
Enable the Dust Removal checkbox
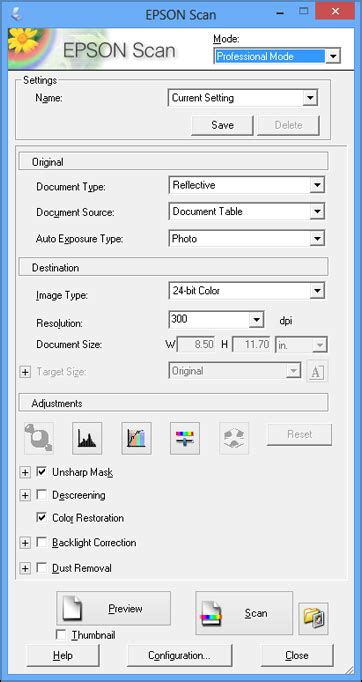coord(42,568)
